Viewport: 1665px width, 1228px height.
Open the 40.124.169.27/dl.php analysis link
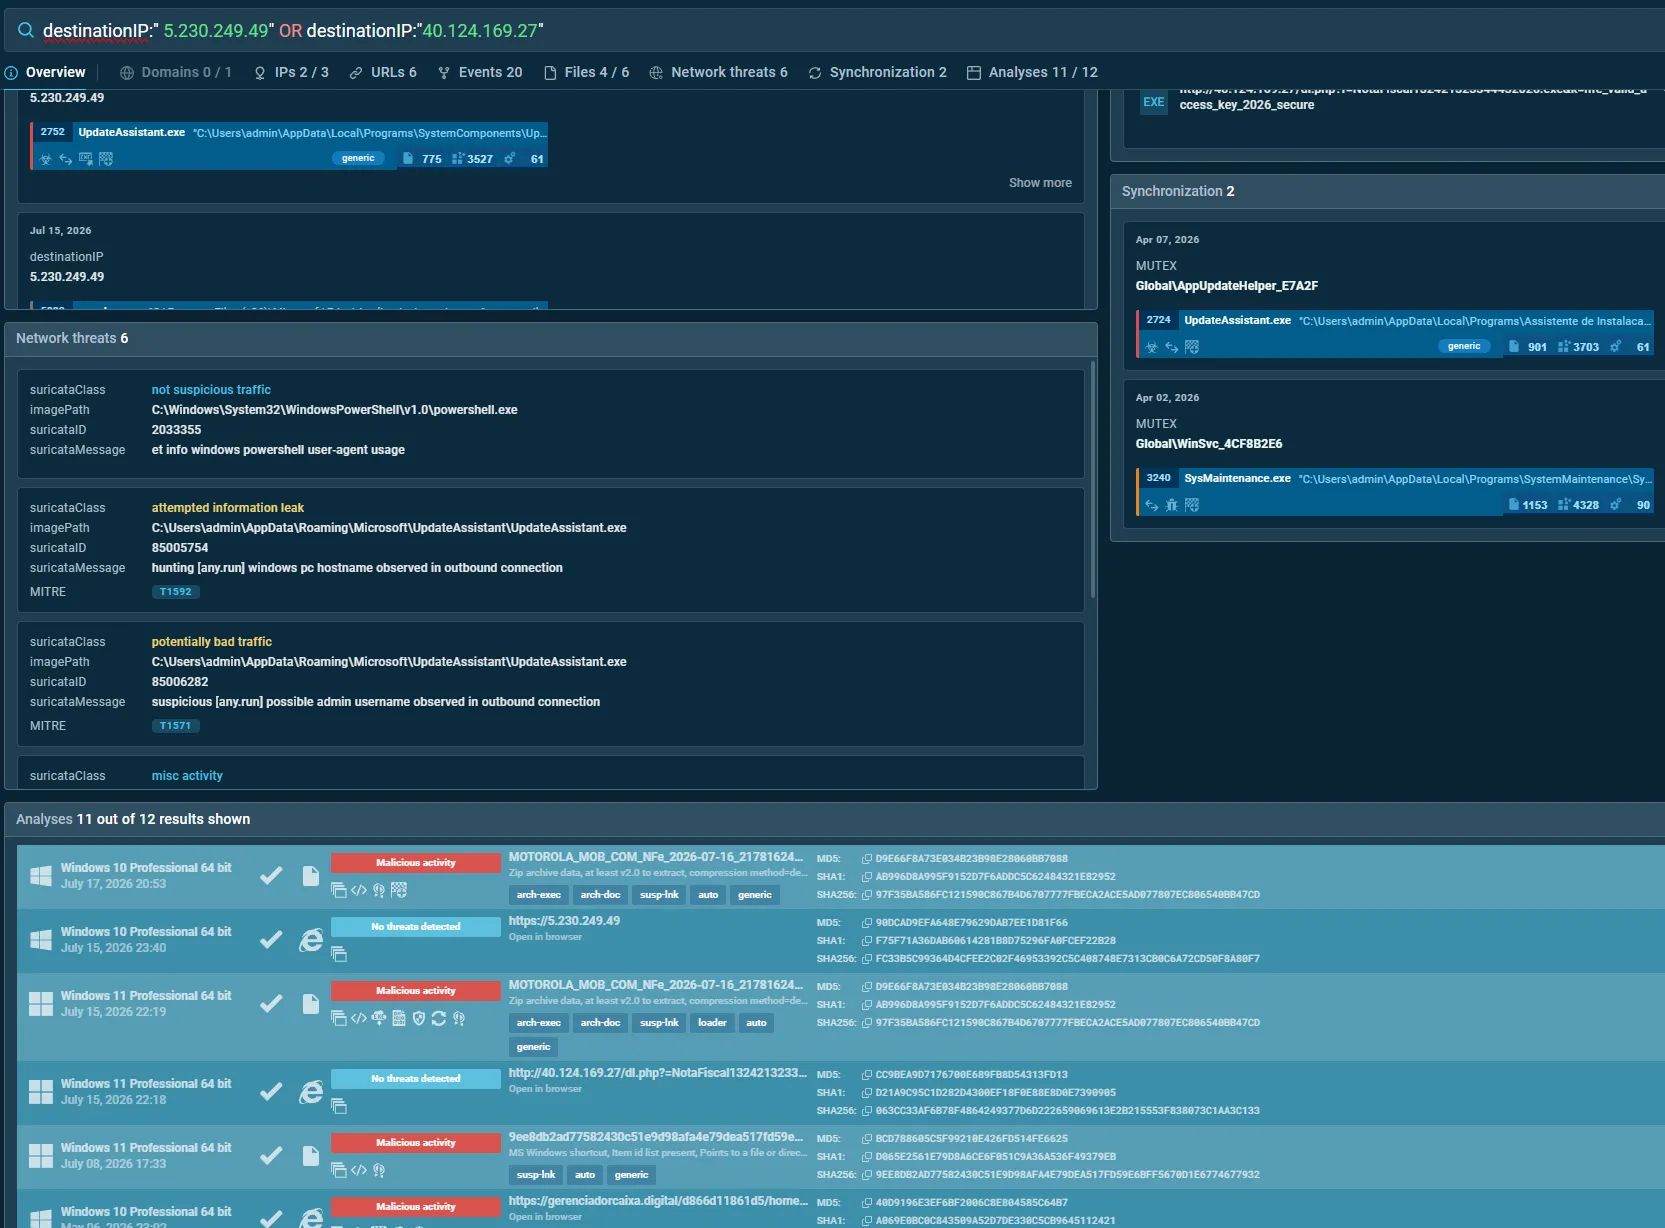(x=657, y=1073)
